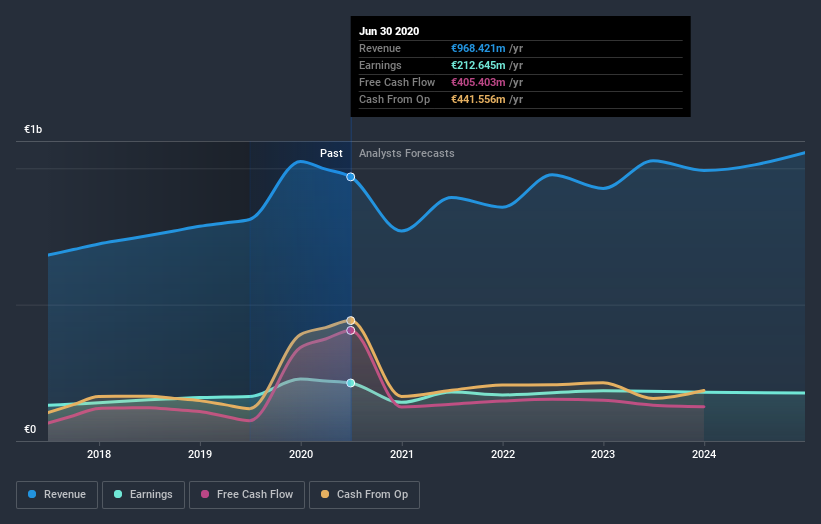Click the €212.645m earnings value
Image resolution: width=821 pixels, height=524 pixels.
click(479, 65)
